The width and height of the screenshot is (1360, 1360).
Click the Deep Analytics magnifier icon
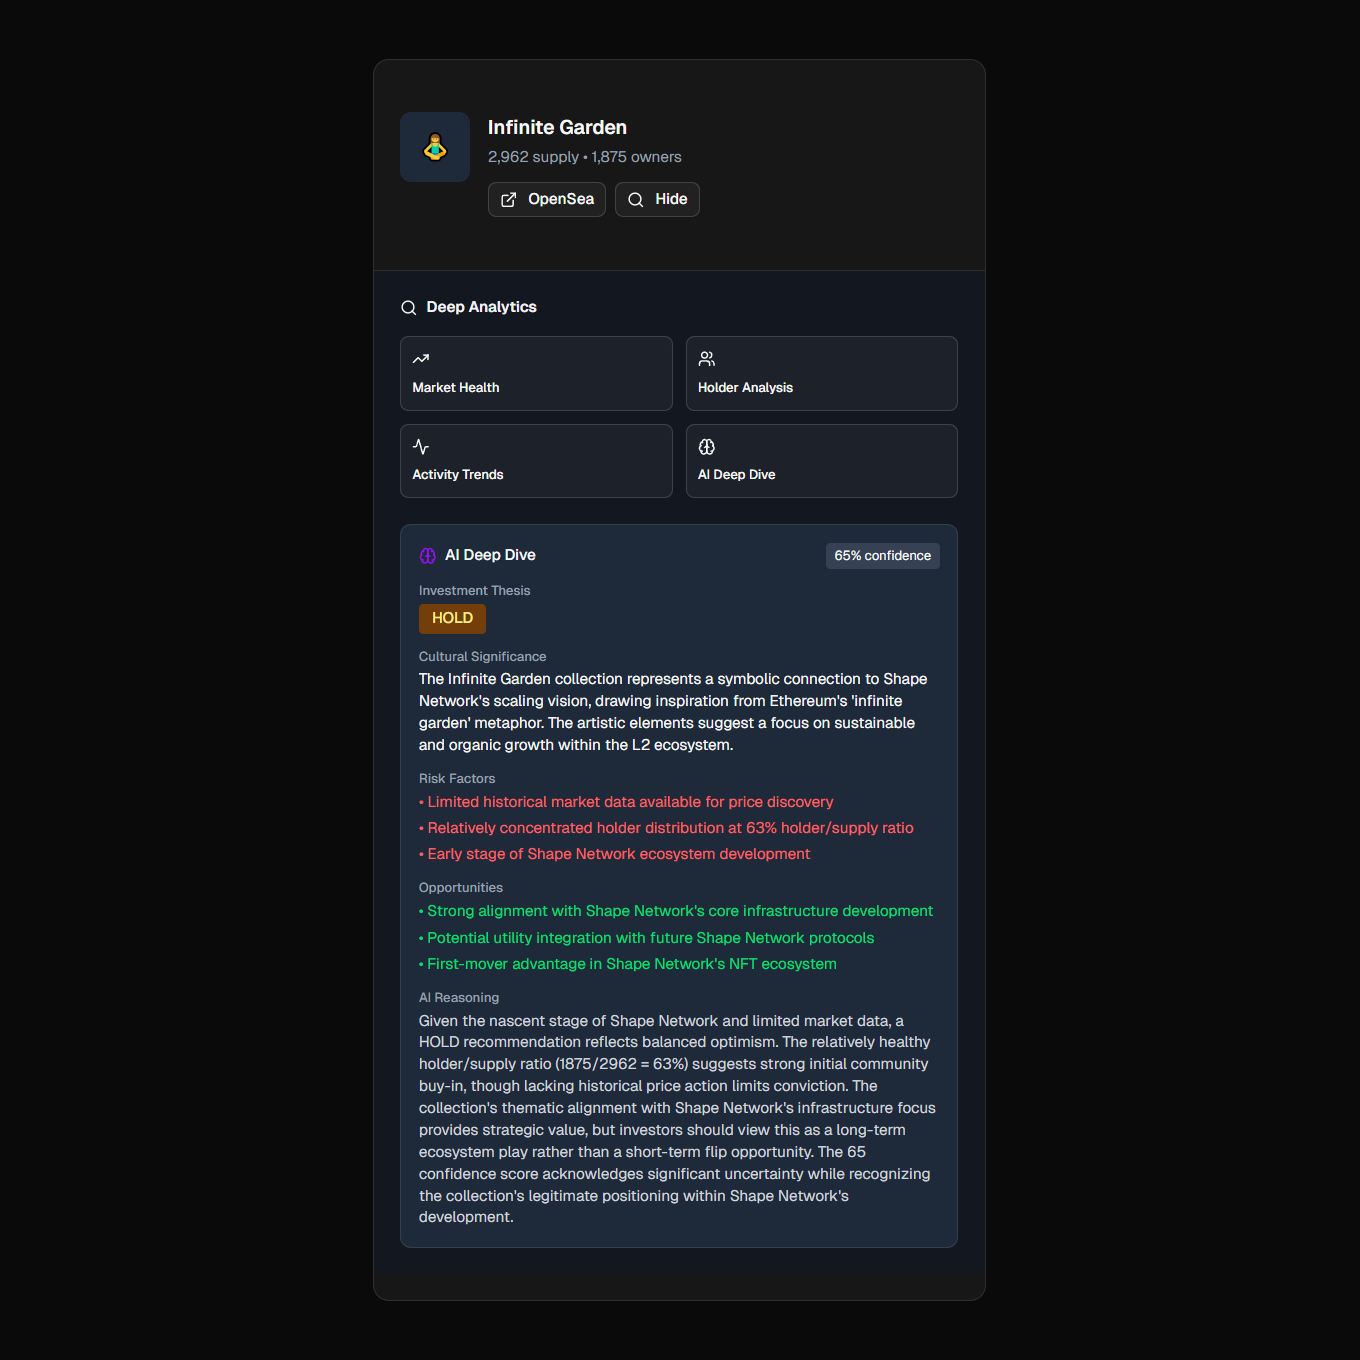pyautogui.click(x=409, y=307)
